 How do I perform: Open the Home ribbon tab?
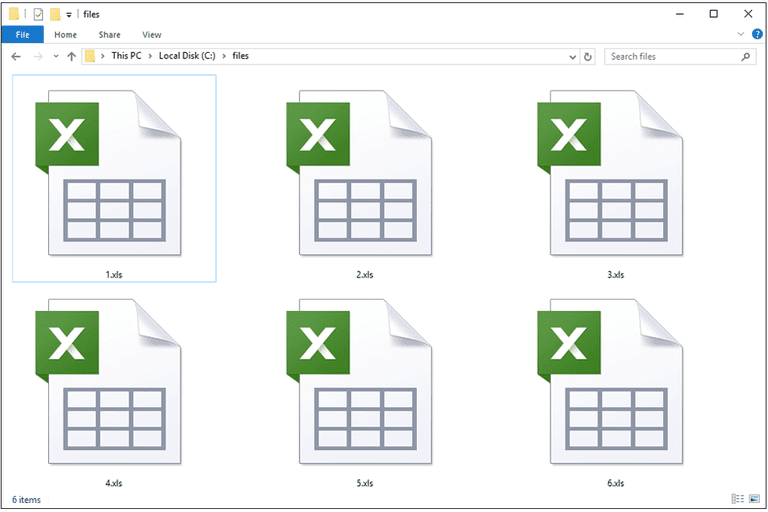[66, 35]
